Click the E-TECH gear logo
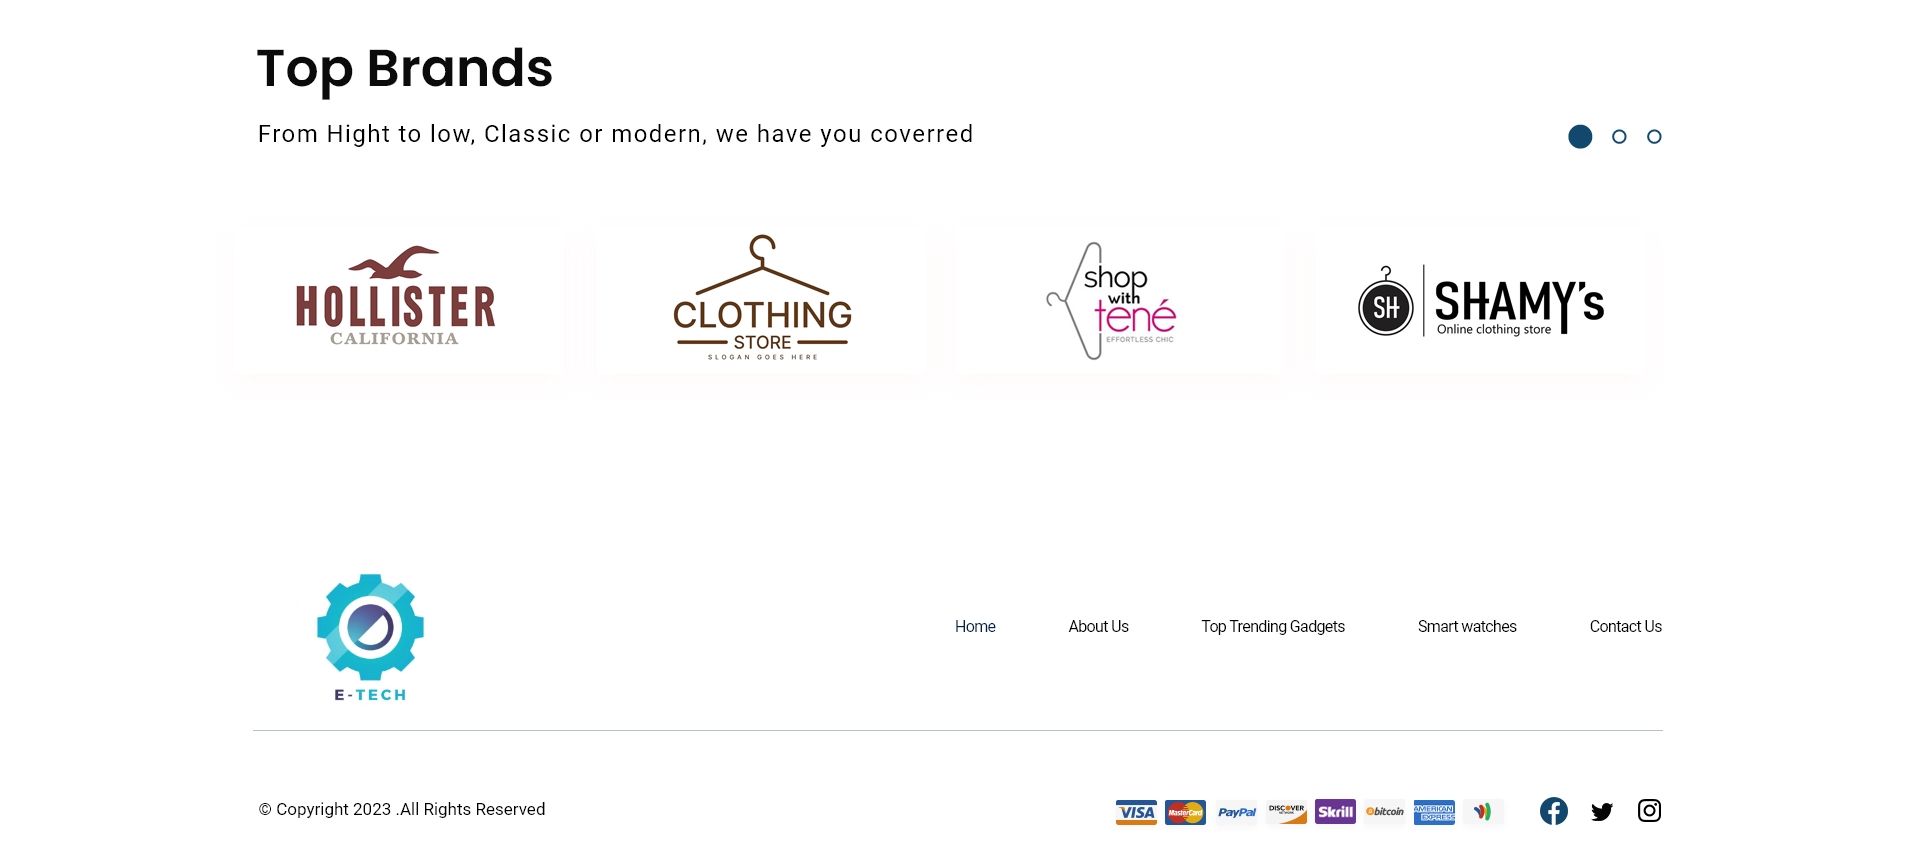This screenshot has height=850, width=1920. coord(370,638)
